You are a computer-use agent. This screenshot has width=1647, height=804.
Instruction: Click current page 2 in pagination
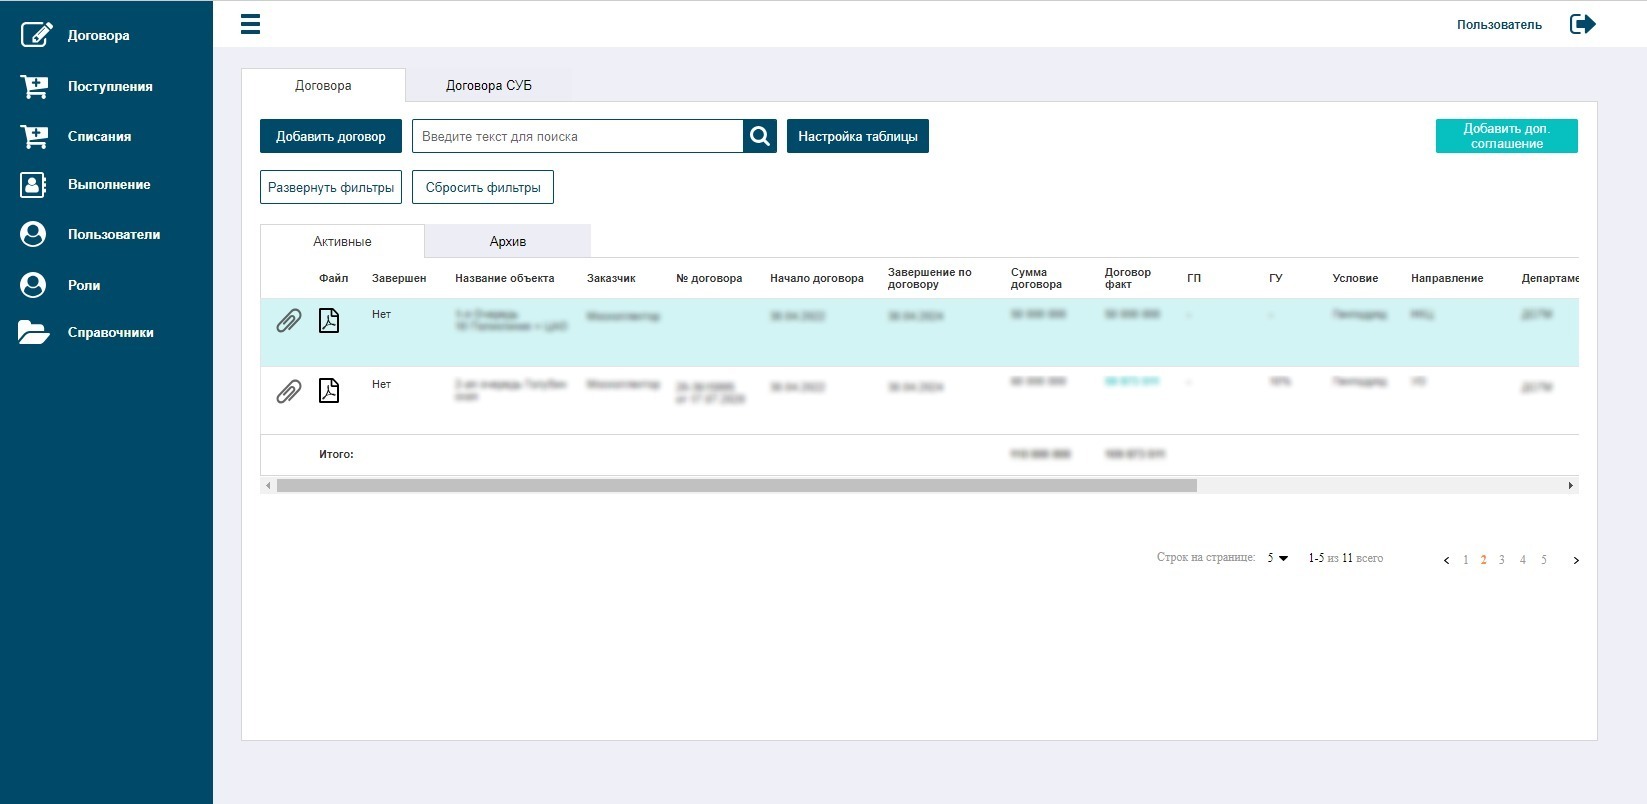click(1484, 560)
